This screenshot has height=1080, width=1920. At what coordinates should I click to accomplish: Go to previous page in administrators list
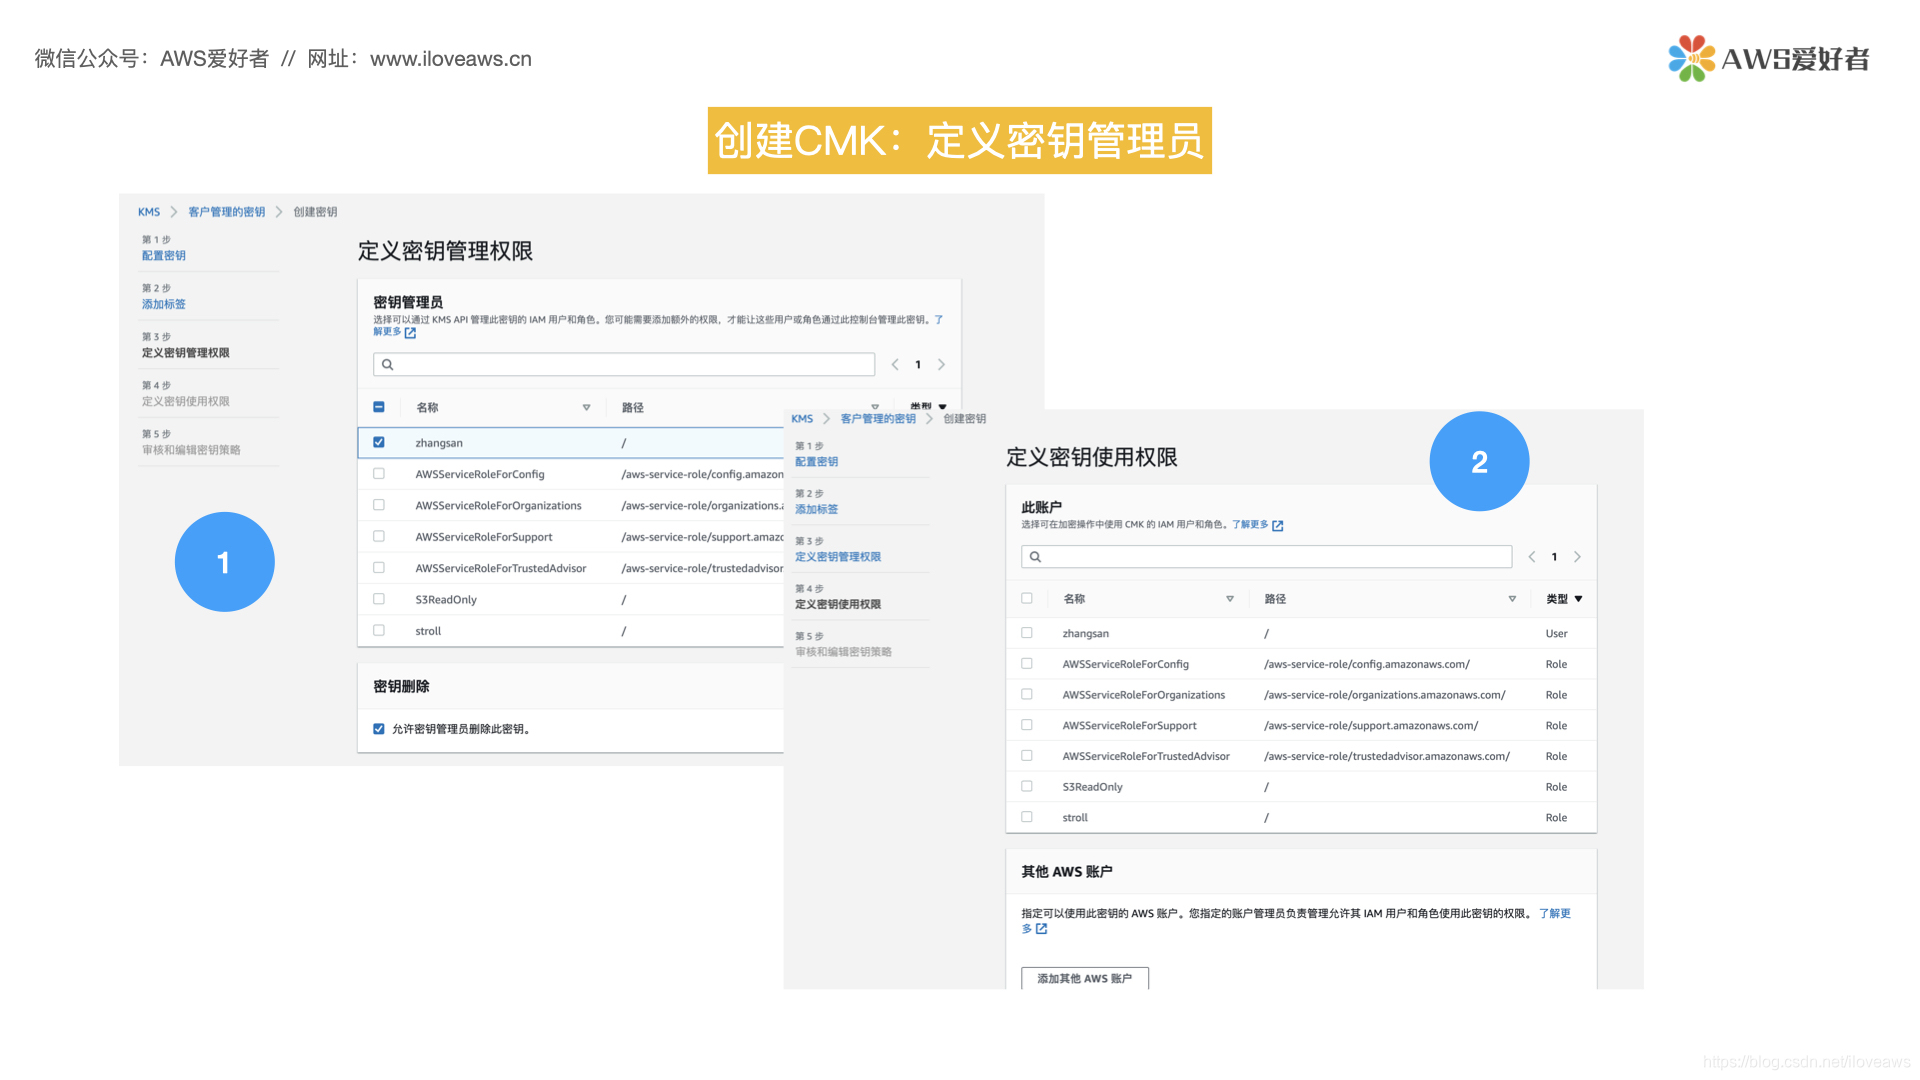[895, 365]
